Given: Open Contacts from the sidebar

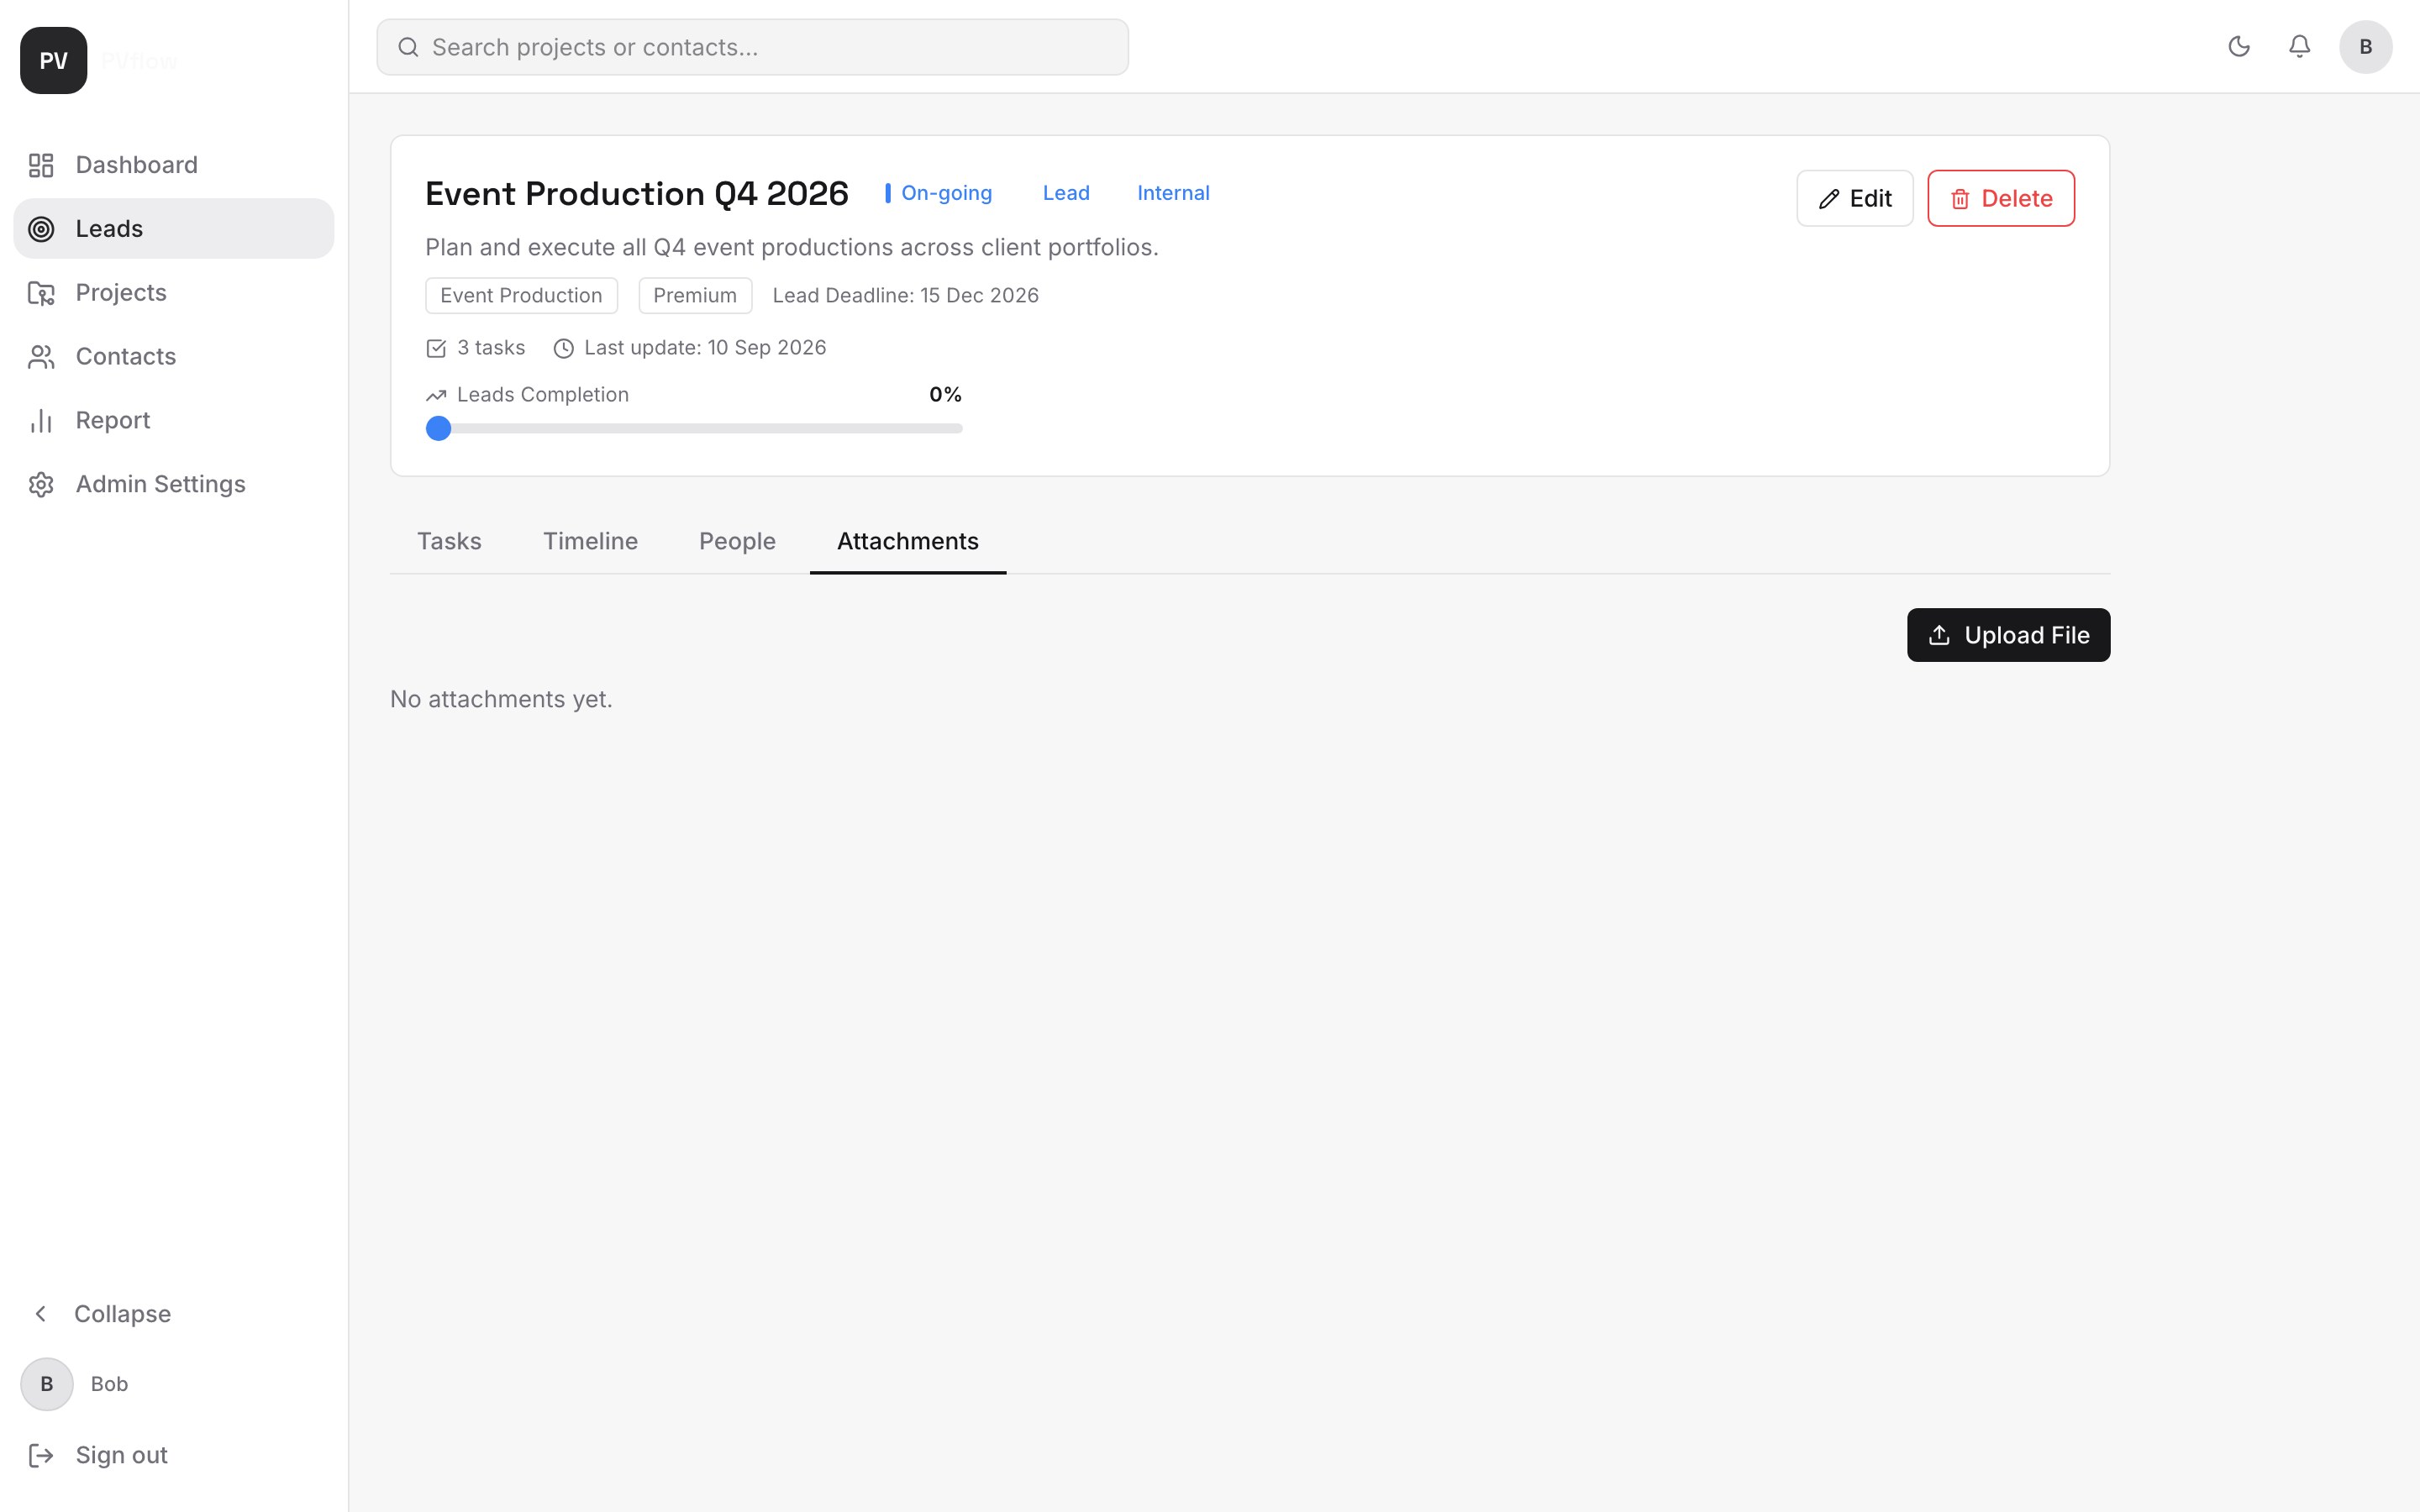Looking at the screenshot, I should click(x=174, y=357).
